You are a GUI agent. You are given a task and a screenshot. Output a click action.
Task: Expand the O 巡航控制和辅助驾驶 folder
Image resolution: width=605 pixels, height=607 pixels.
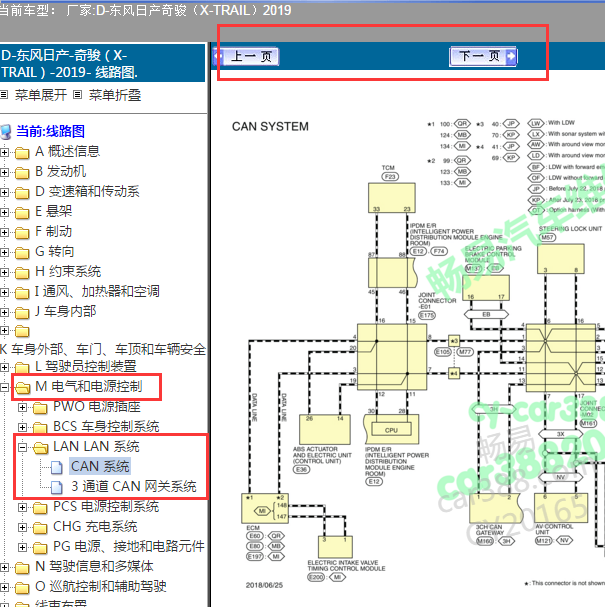(4, 588)
